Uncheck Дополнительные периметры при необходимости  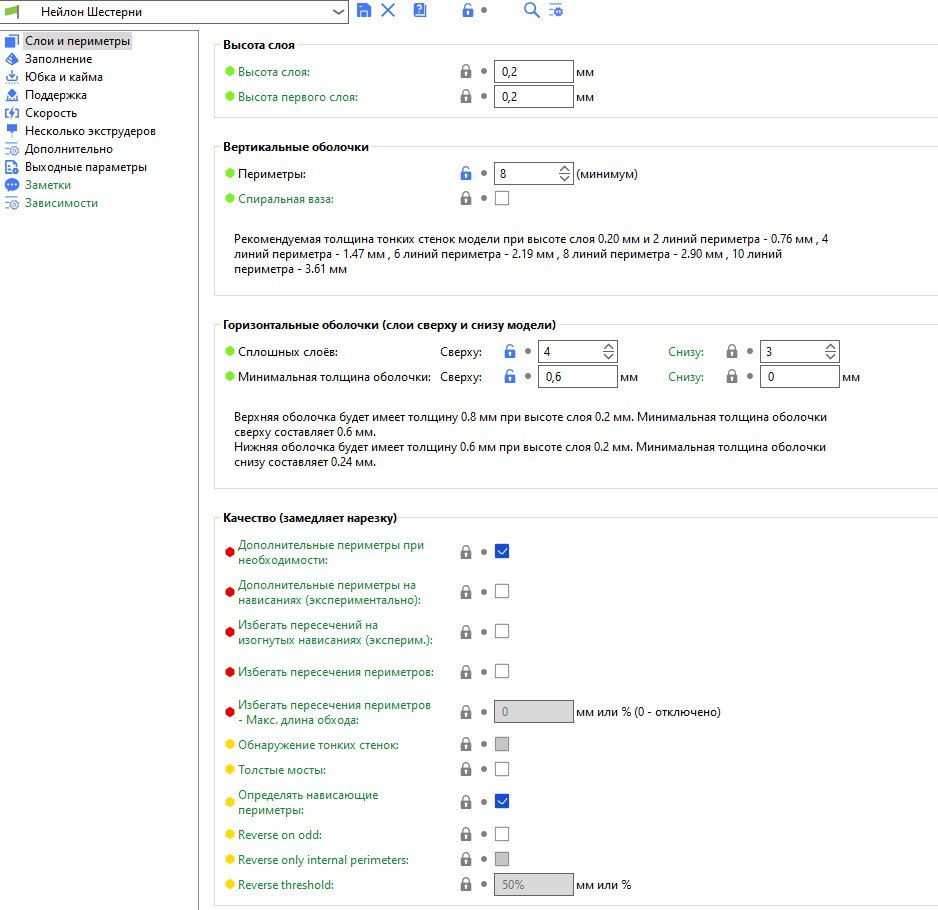(502, 551)
